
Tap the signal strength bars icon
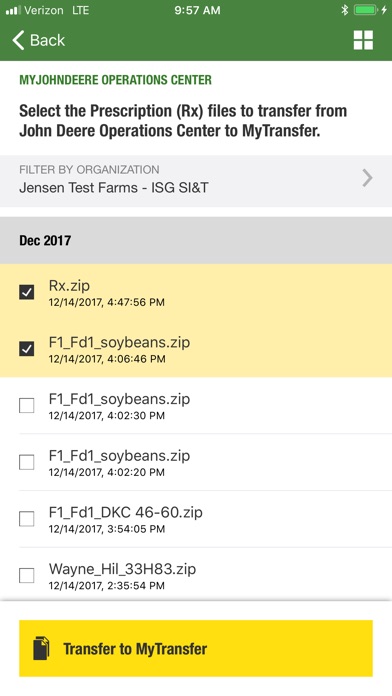[x=13, y=10]
